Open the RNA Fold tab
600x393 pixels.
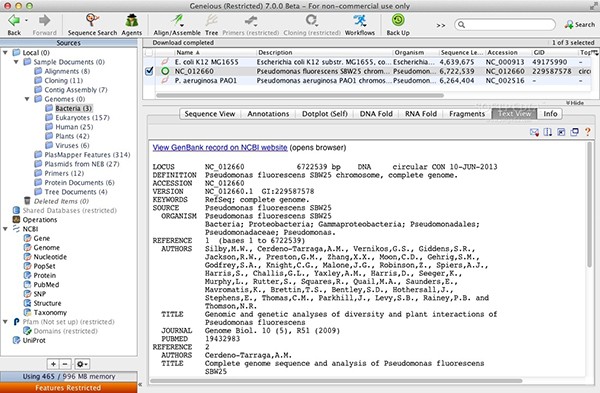tap(421, 114)
